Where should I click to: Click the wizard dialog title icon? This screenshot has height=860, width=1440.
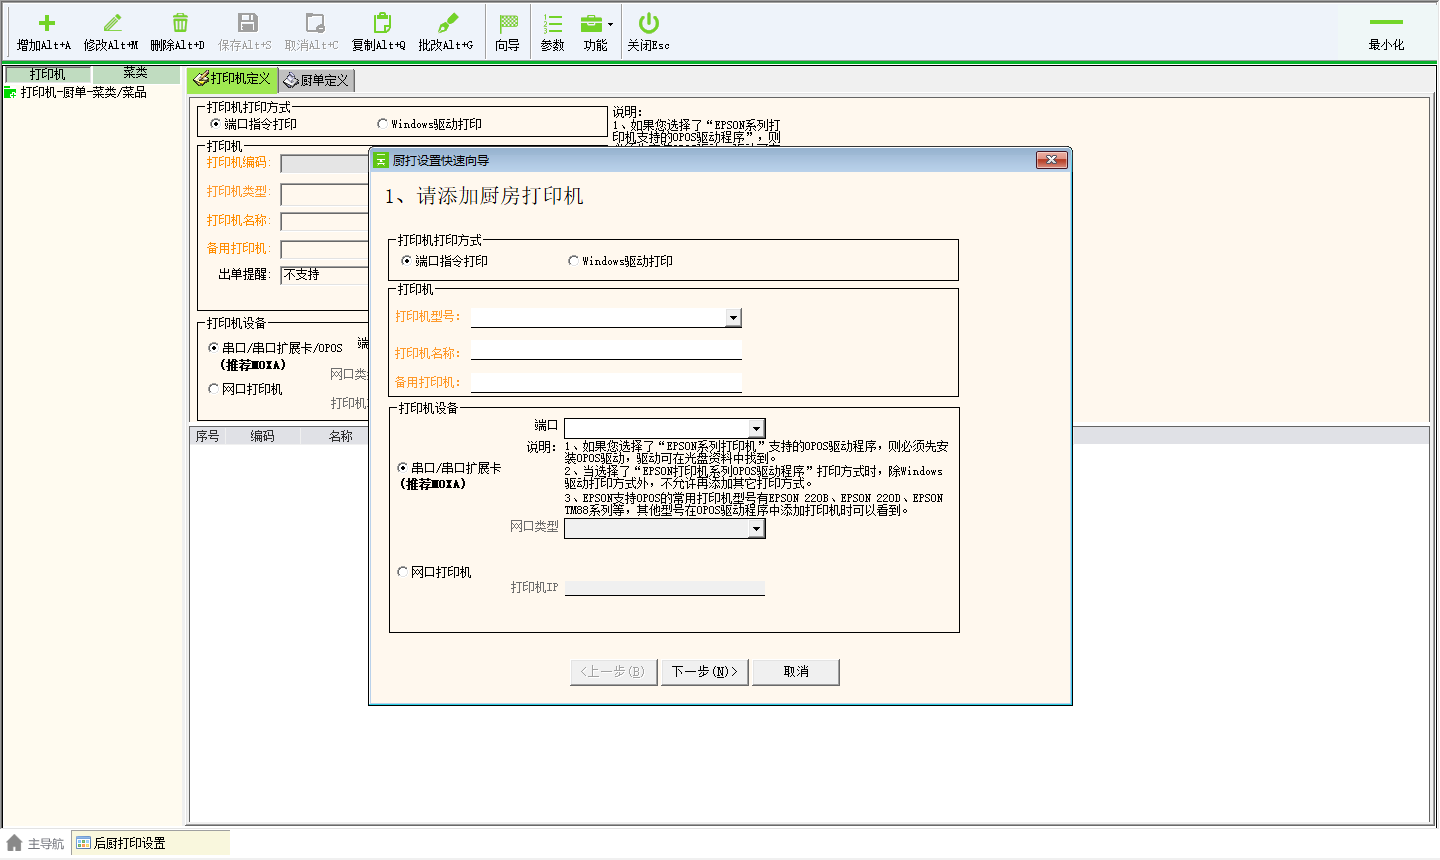tap(381, 160)
